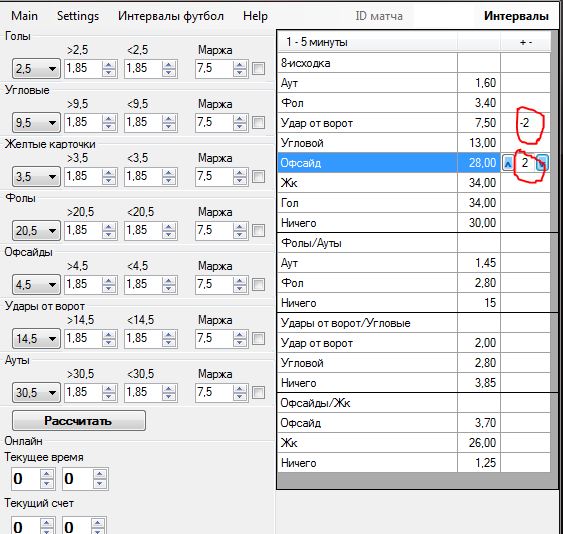563x534 pixels.
Task: Adjust the Фолы >20,5 odds spinner
Action: point(109,230)
